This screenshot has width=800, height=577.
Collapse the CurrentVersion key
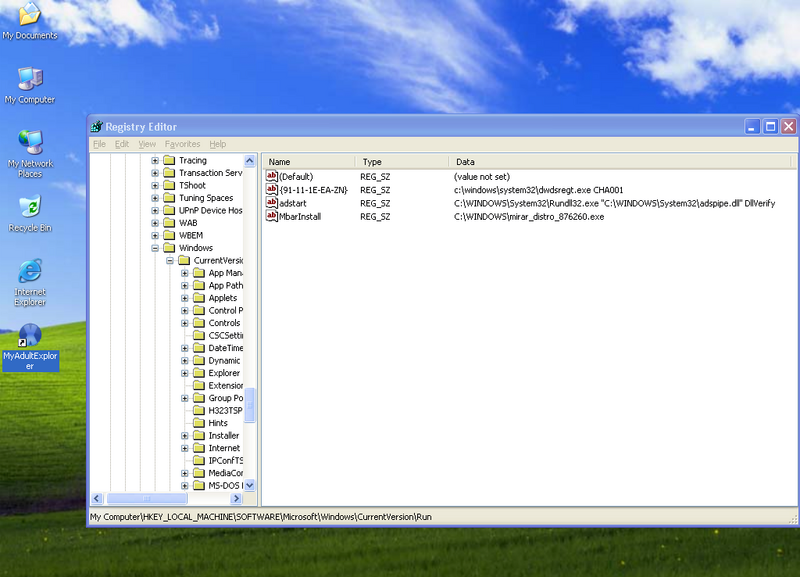(169, 260)
